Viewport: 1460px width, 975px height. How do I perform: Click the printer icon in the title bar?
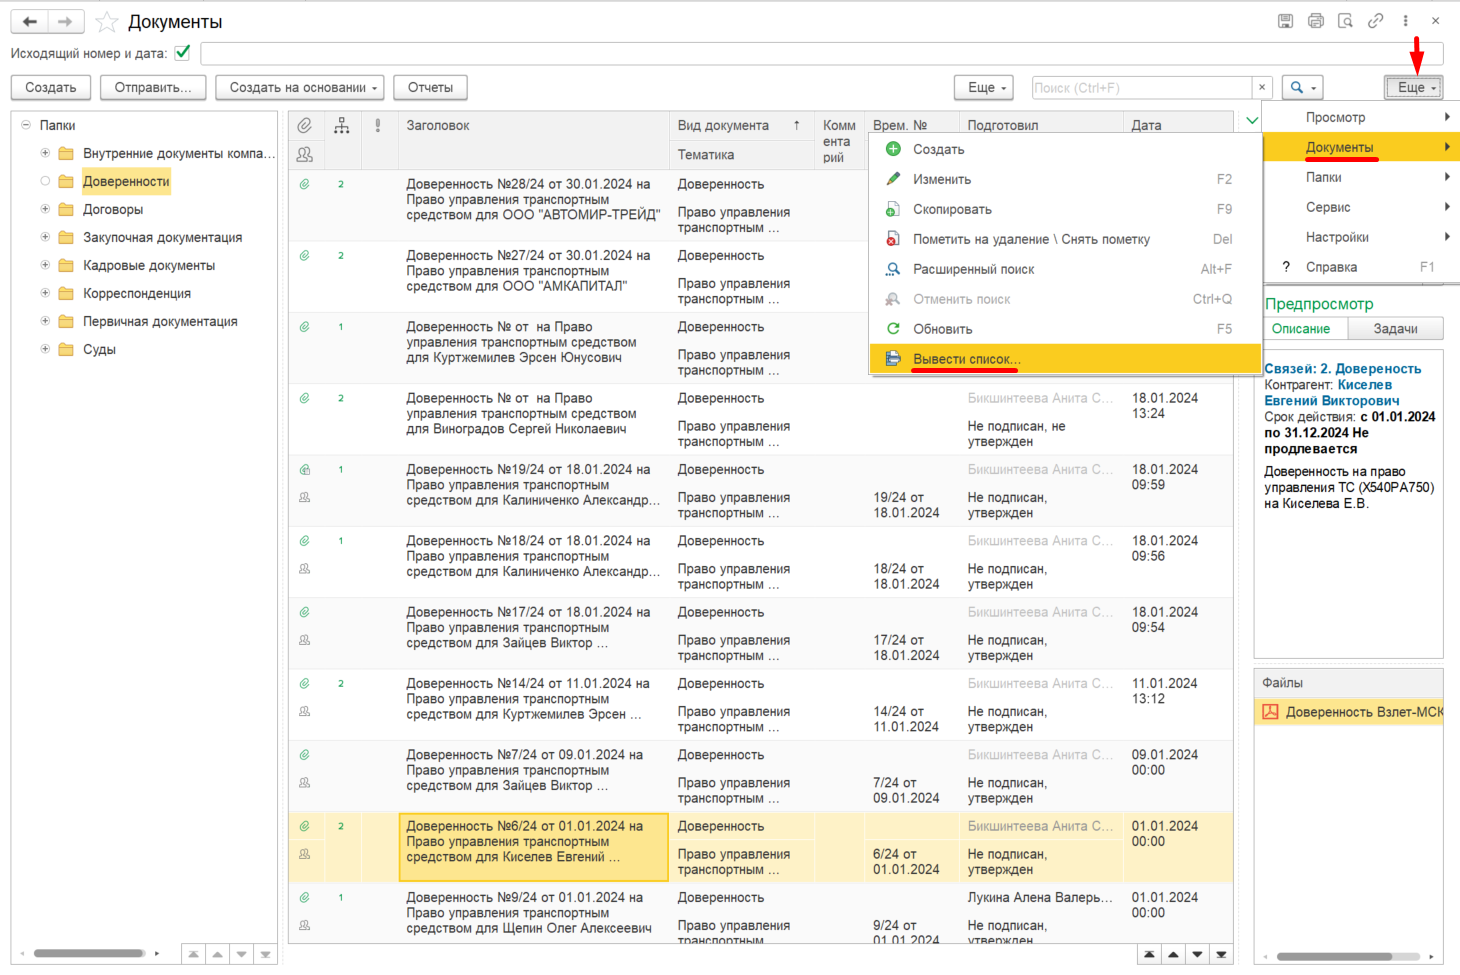1316,21
